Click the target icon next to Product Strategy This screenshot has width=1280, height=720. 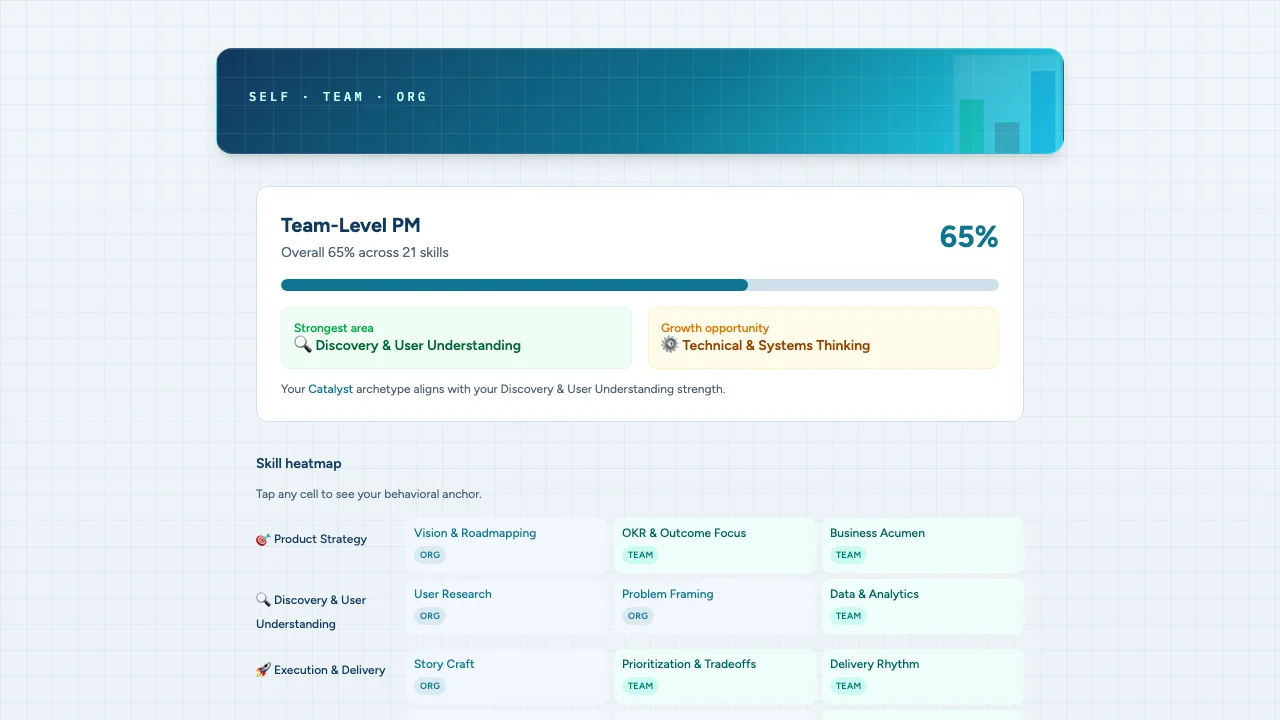[x=263, y=539]
